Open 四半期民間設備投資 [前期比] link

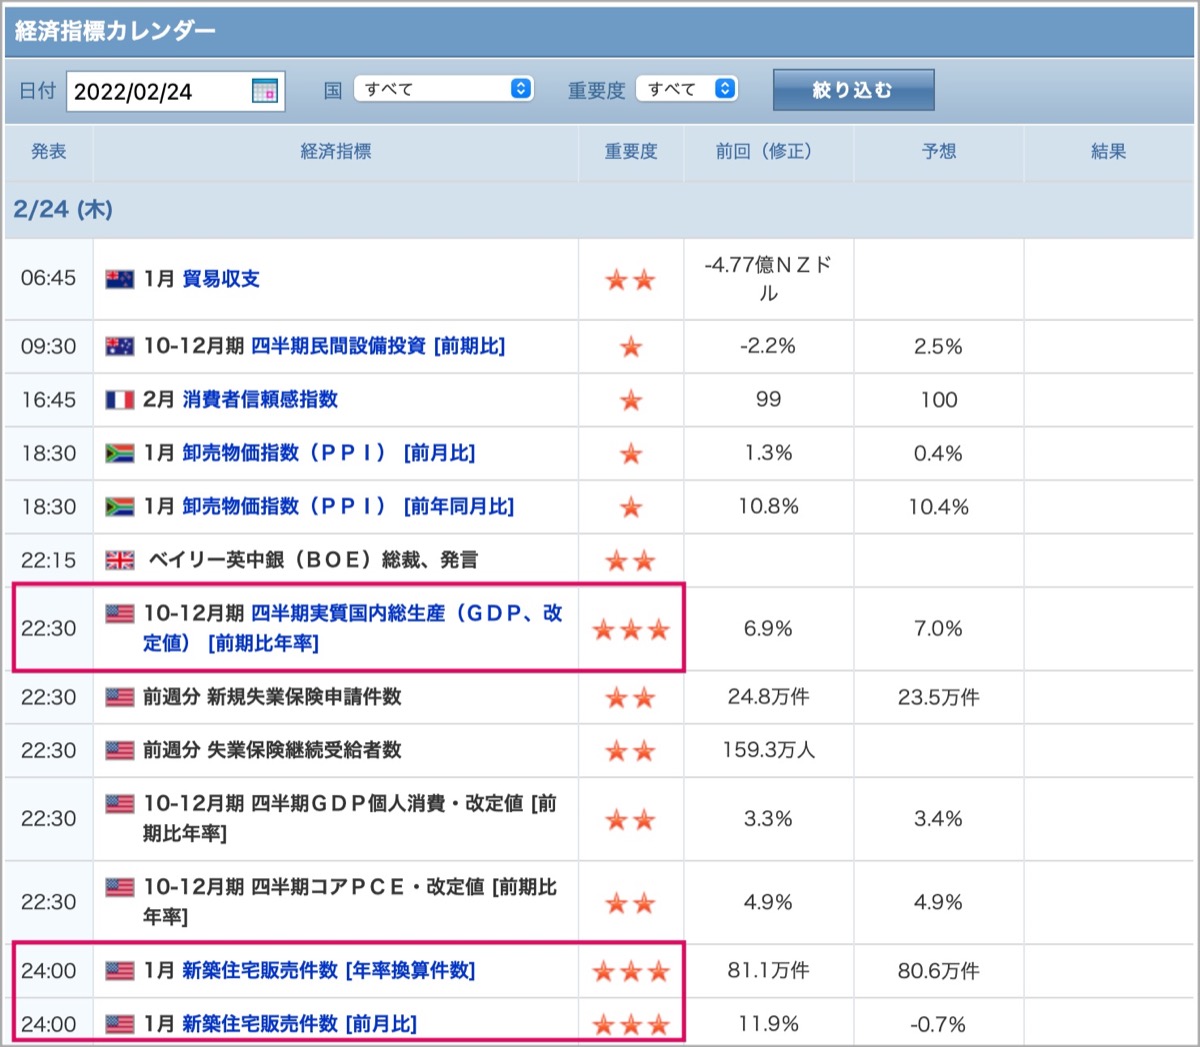tap(378, 346)
